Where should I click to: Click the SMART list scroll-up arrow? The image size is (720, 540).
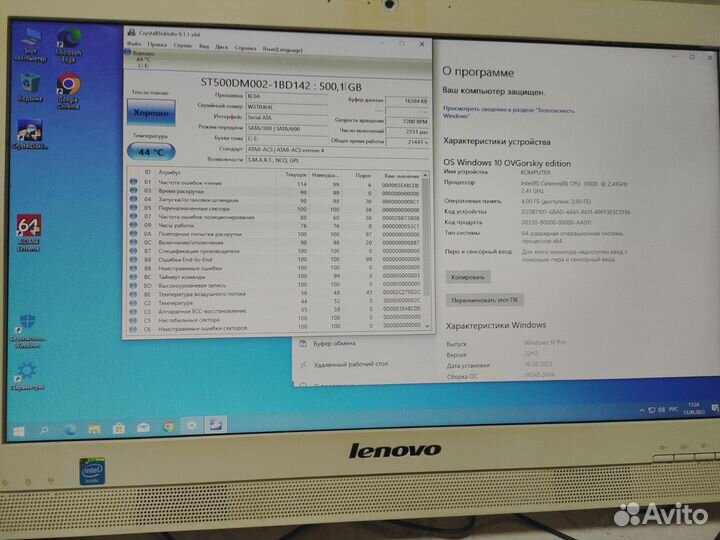425,175
